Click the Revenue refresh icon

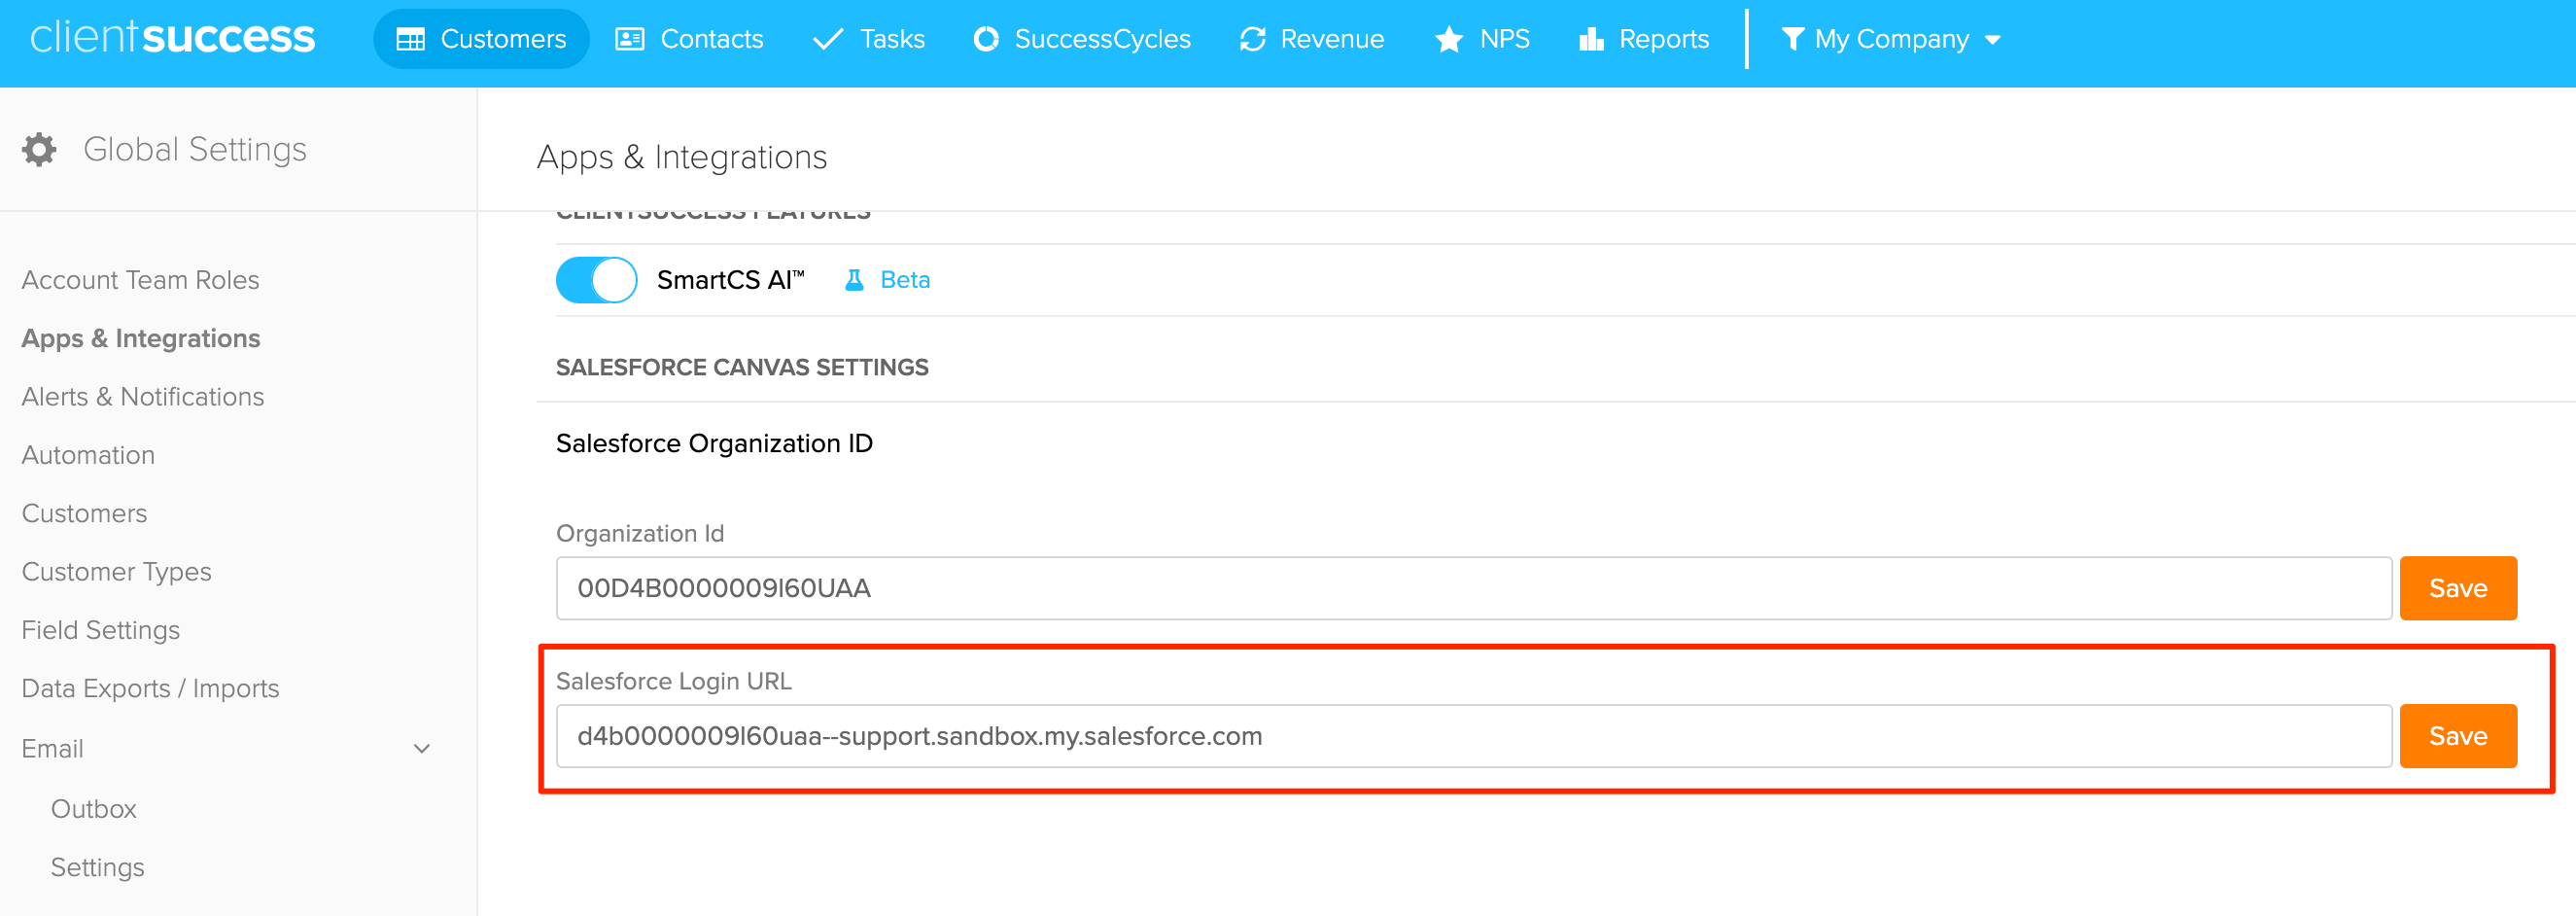[x=1252, y=39]
